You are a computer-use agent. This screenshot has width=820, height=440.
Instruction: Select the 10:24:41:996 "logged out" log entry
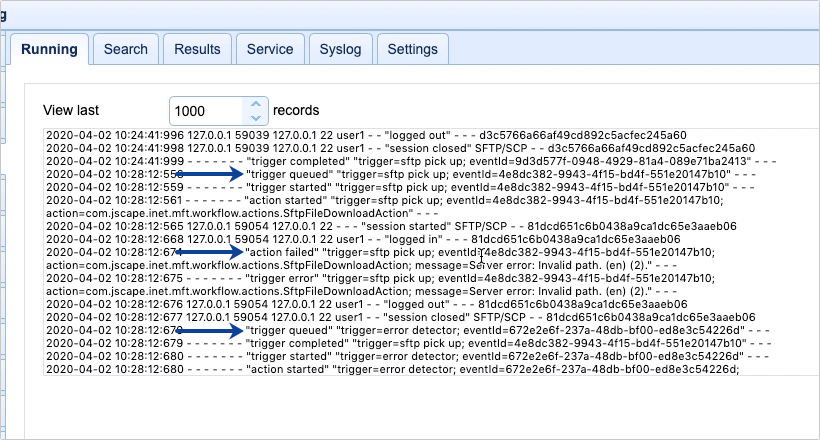pyautogui.click(x=380, y=134)
